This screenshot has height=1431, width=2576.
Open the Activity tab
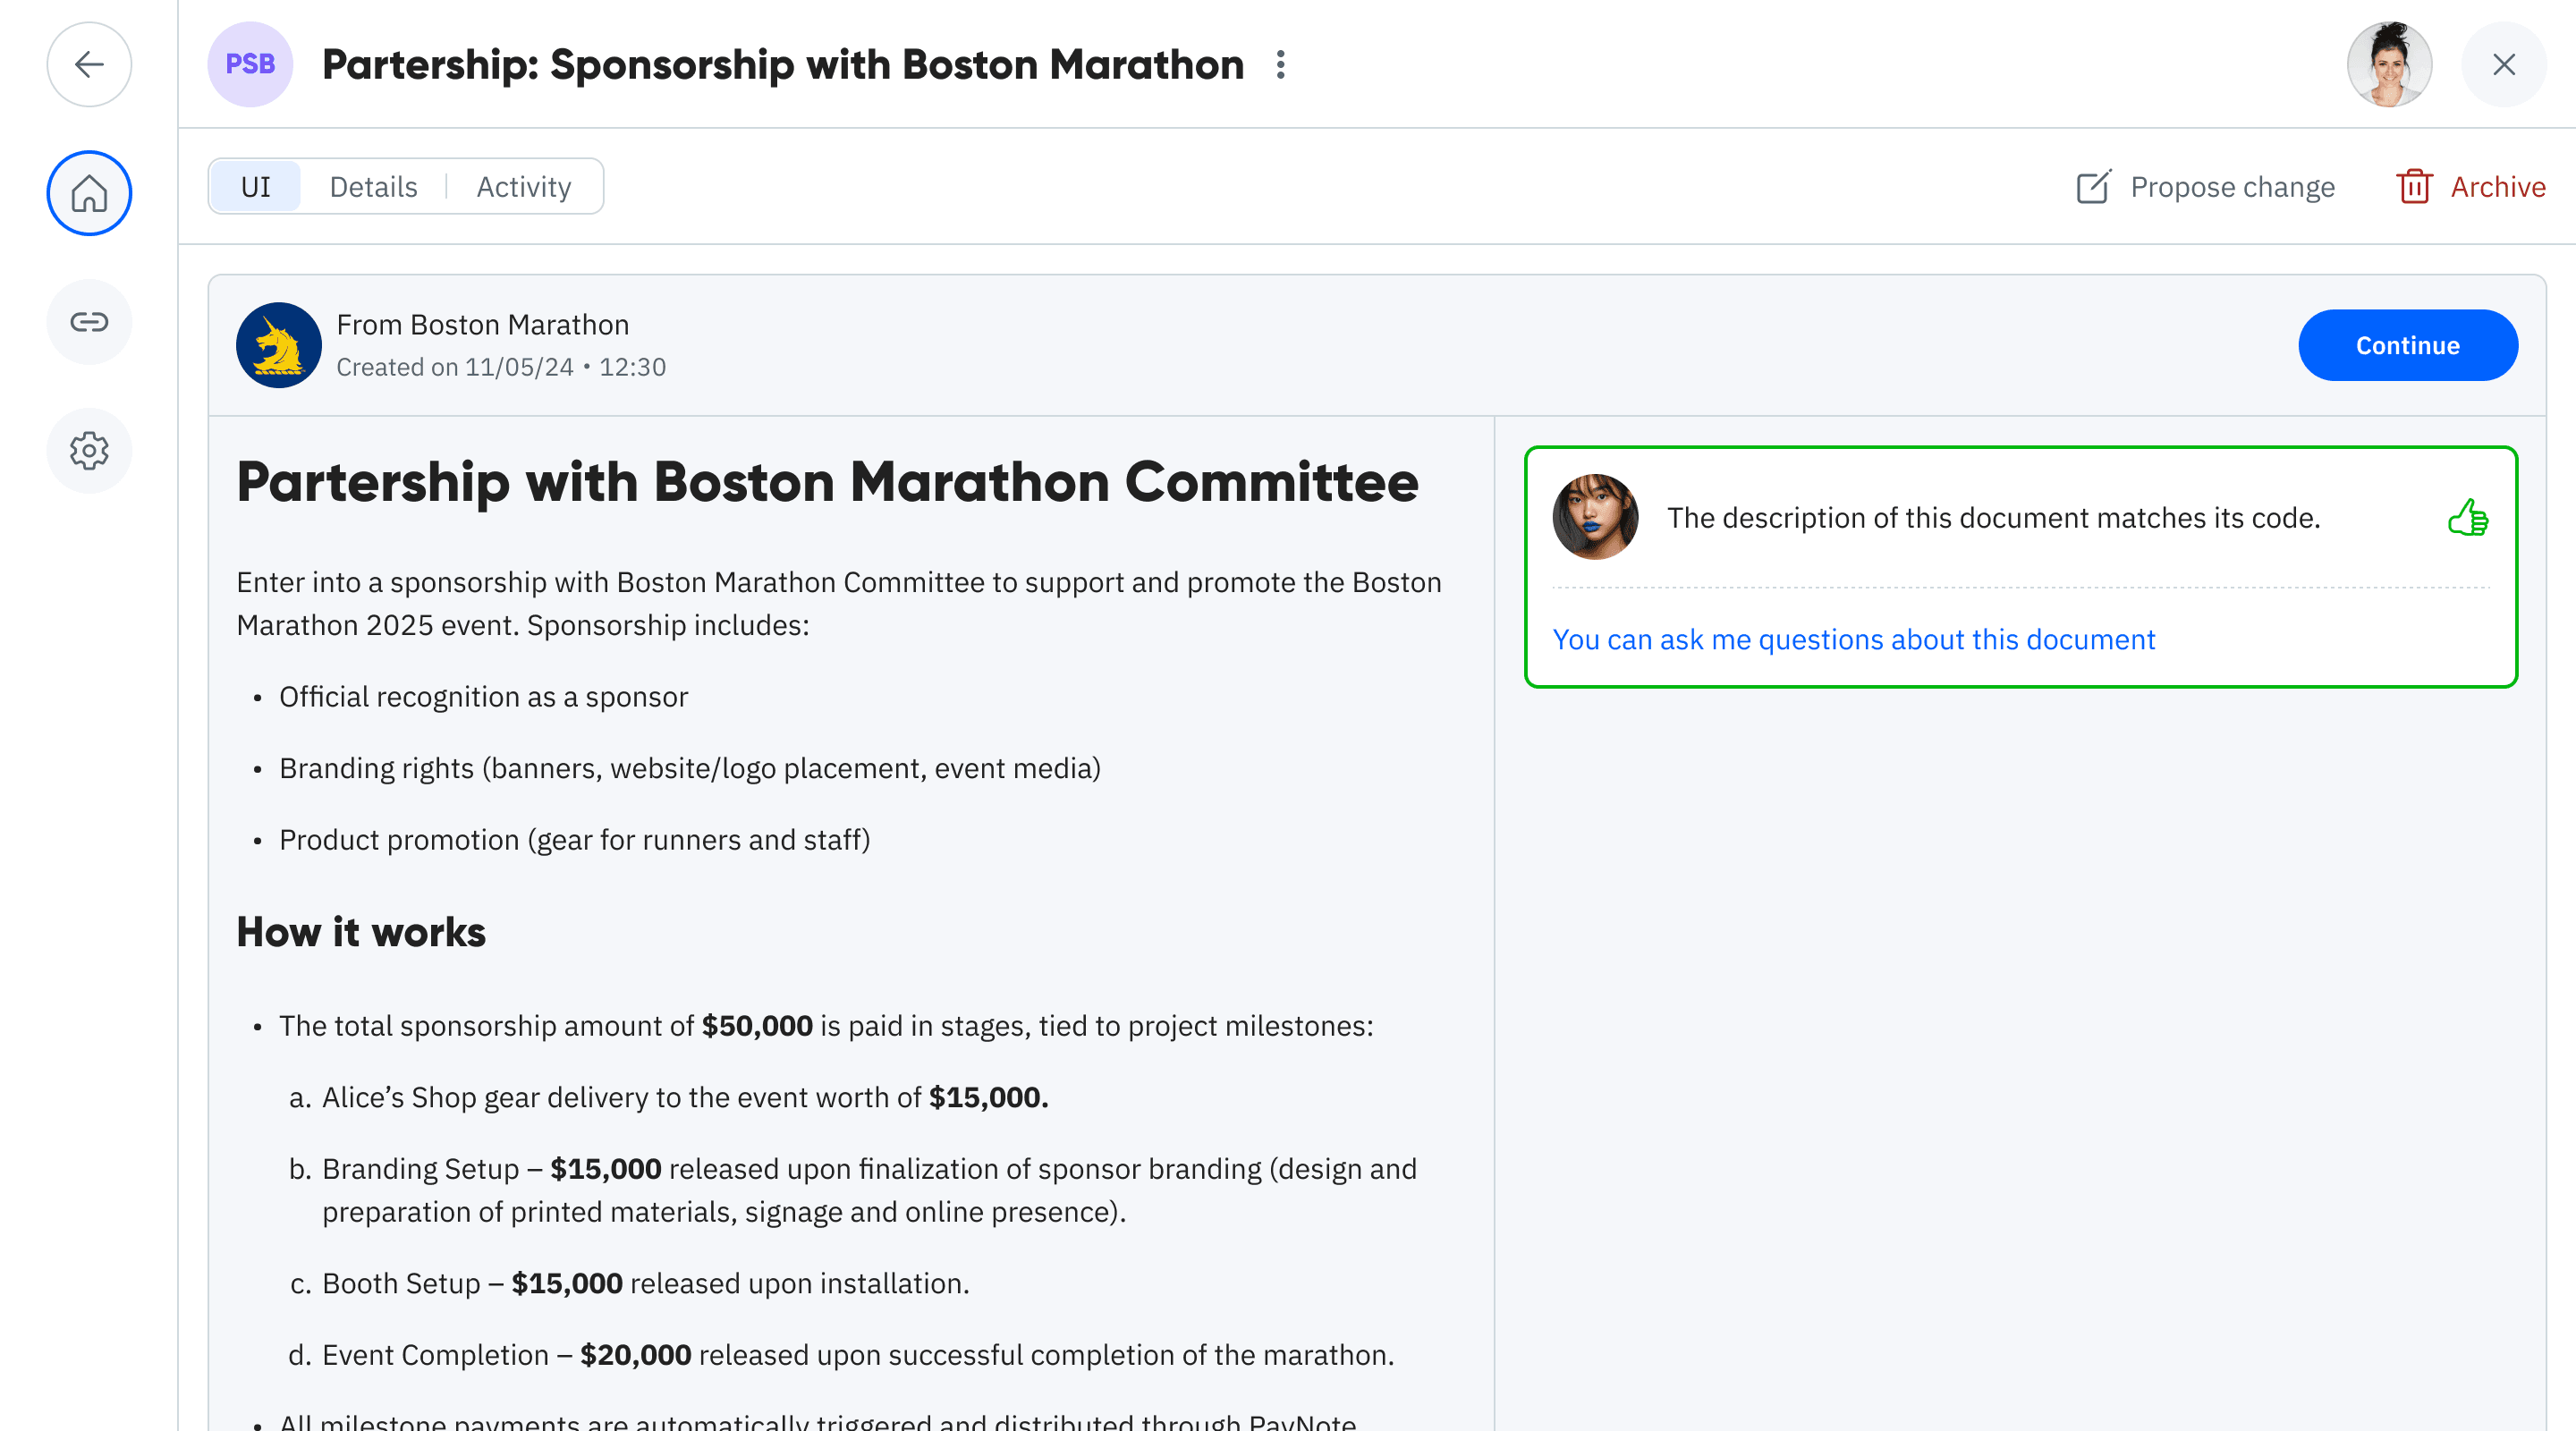point(524,186)
